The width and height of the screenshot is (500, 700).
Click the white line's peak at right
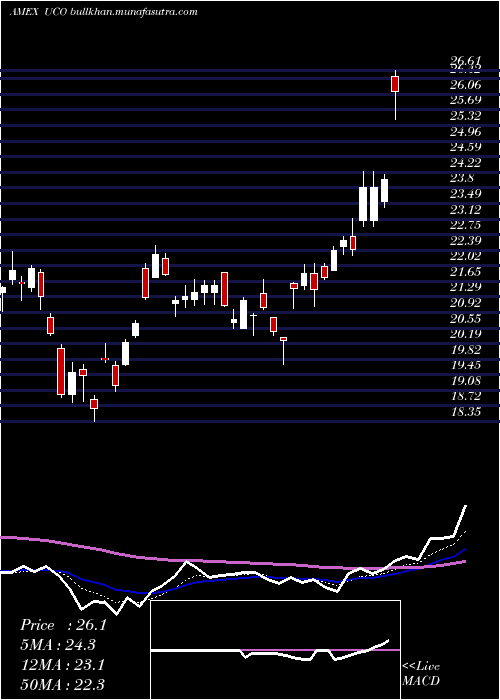tap(466, 506)
